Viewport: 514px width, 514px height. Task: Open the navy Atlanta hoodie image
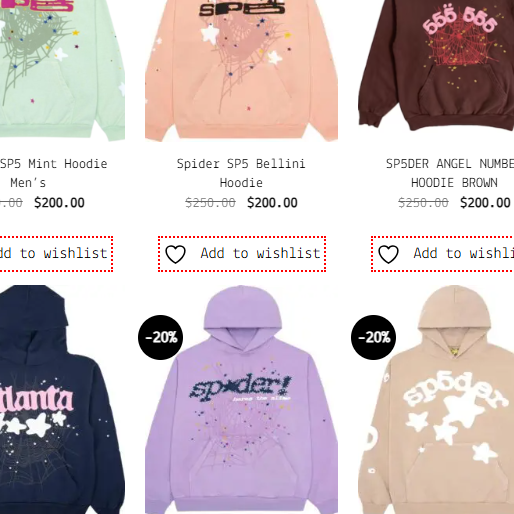[x=62, y=399]
